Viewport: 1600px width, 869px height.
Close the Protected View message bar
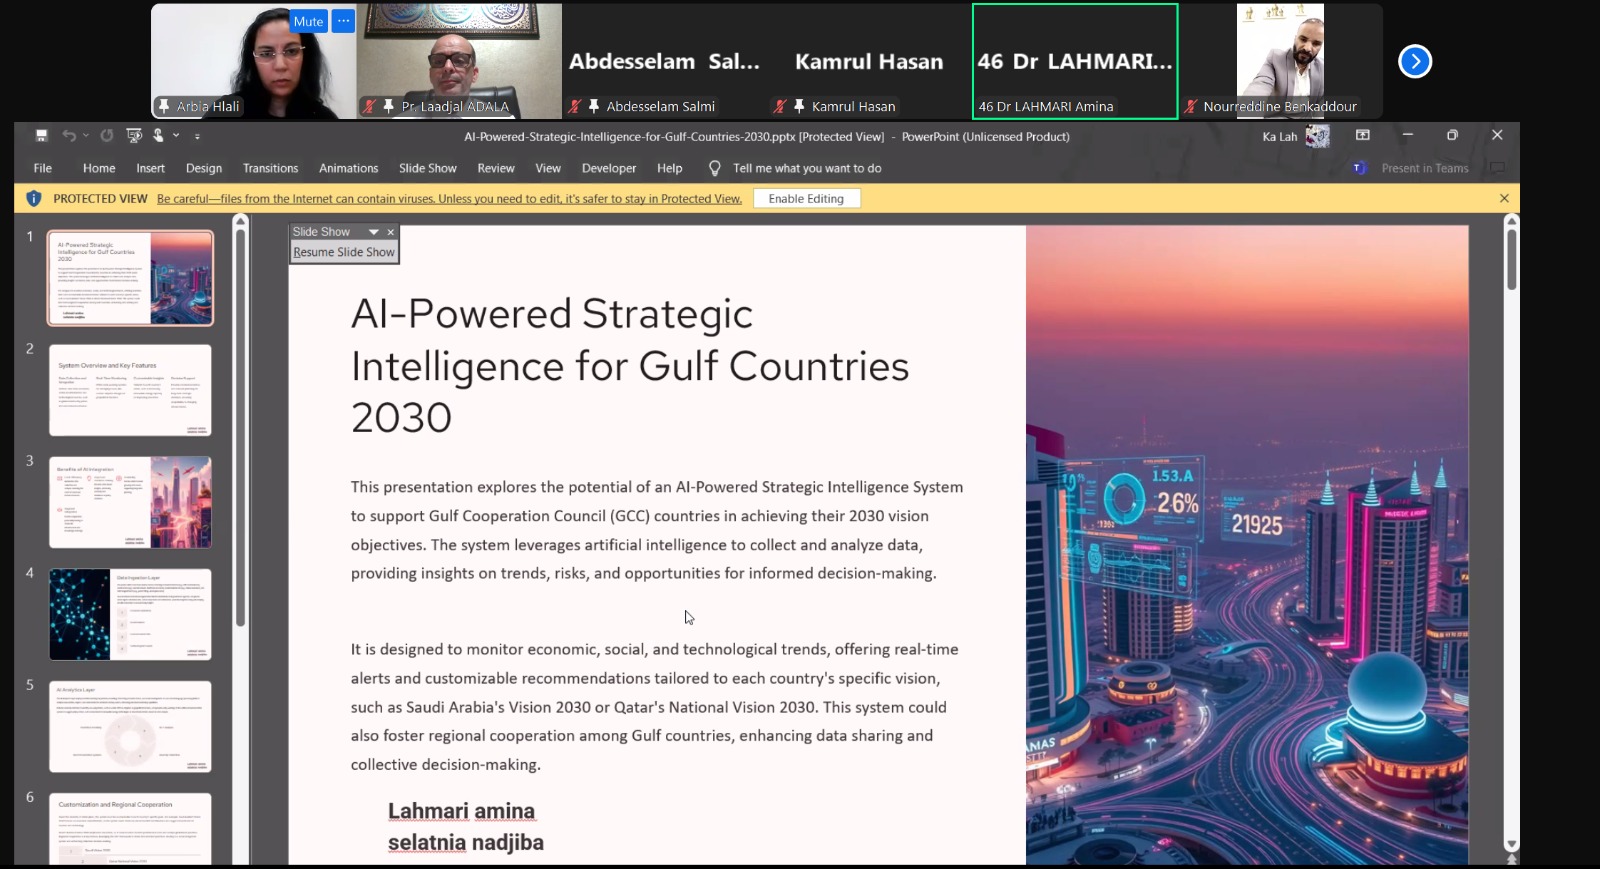tap(1504, 198)
